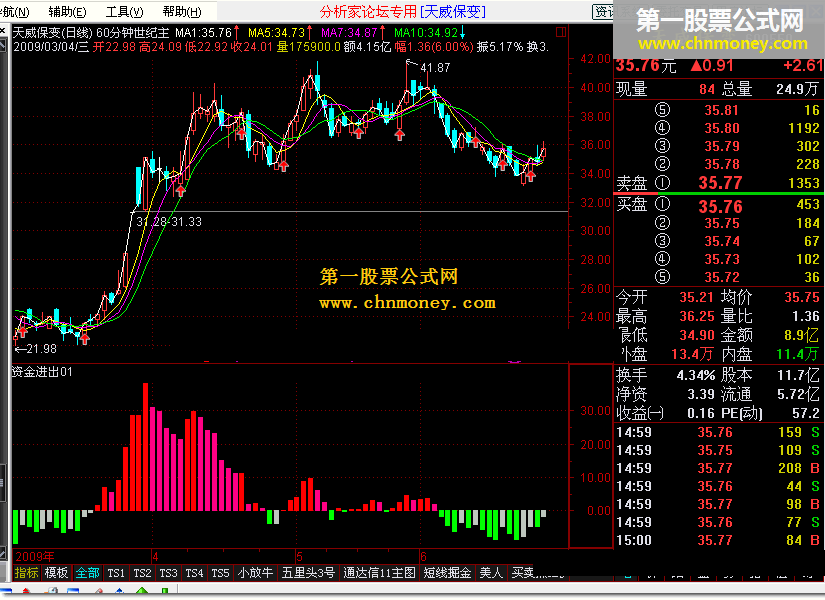Click month 5 marker on time axis
This screenshot has width=825, height=600.
click(x=299, y=556)
